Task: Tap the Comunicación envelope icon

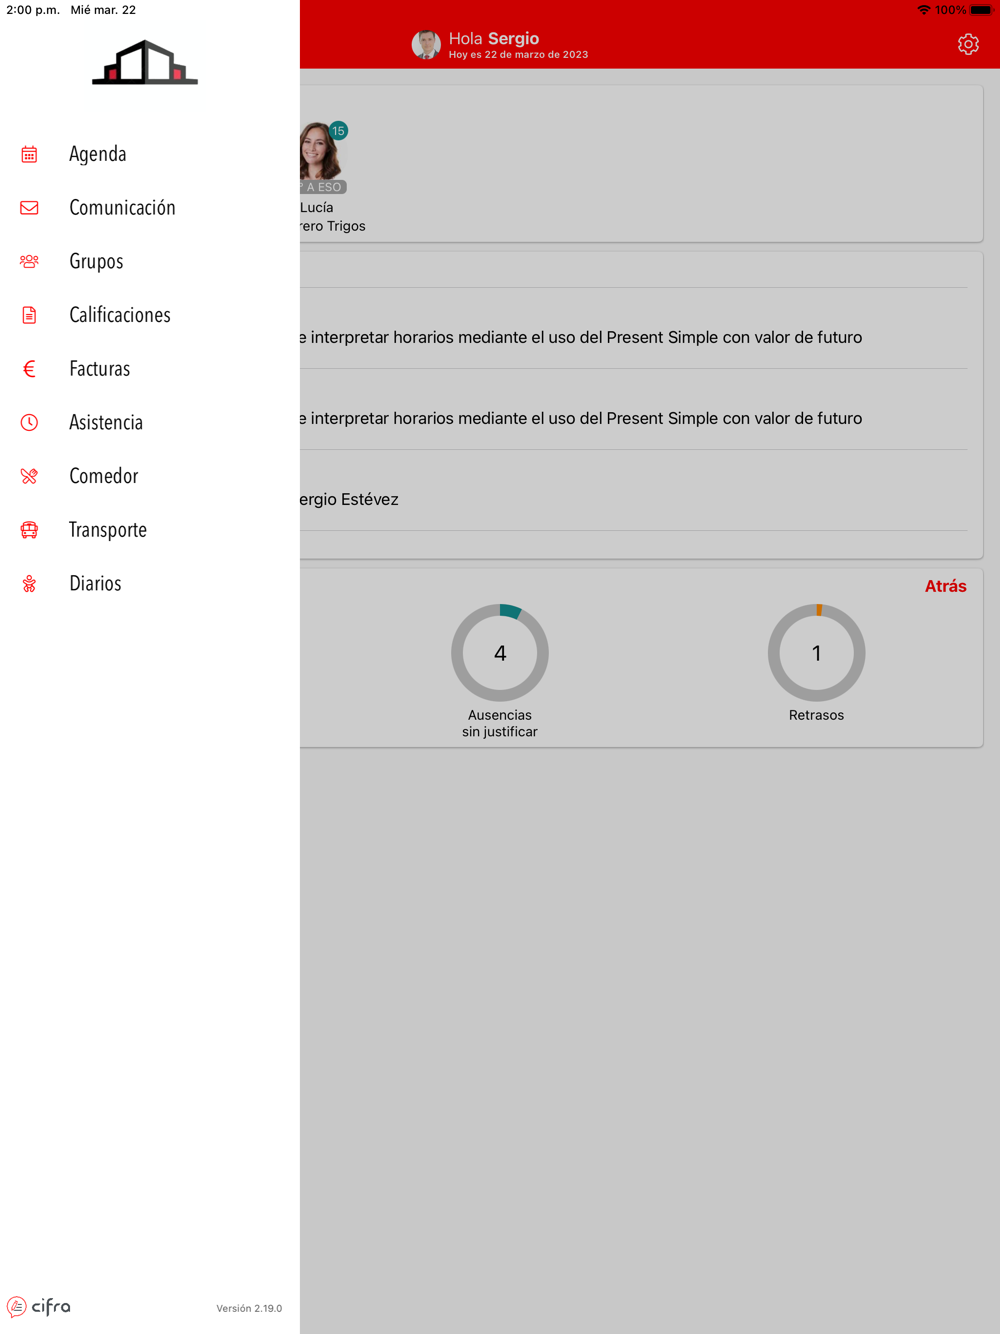Action: 29,208
